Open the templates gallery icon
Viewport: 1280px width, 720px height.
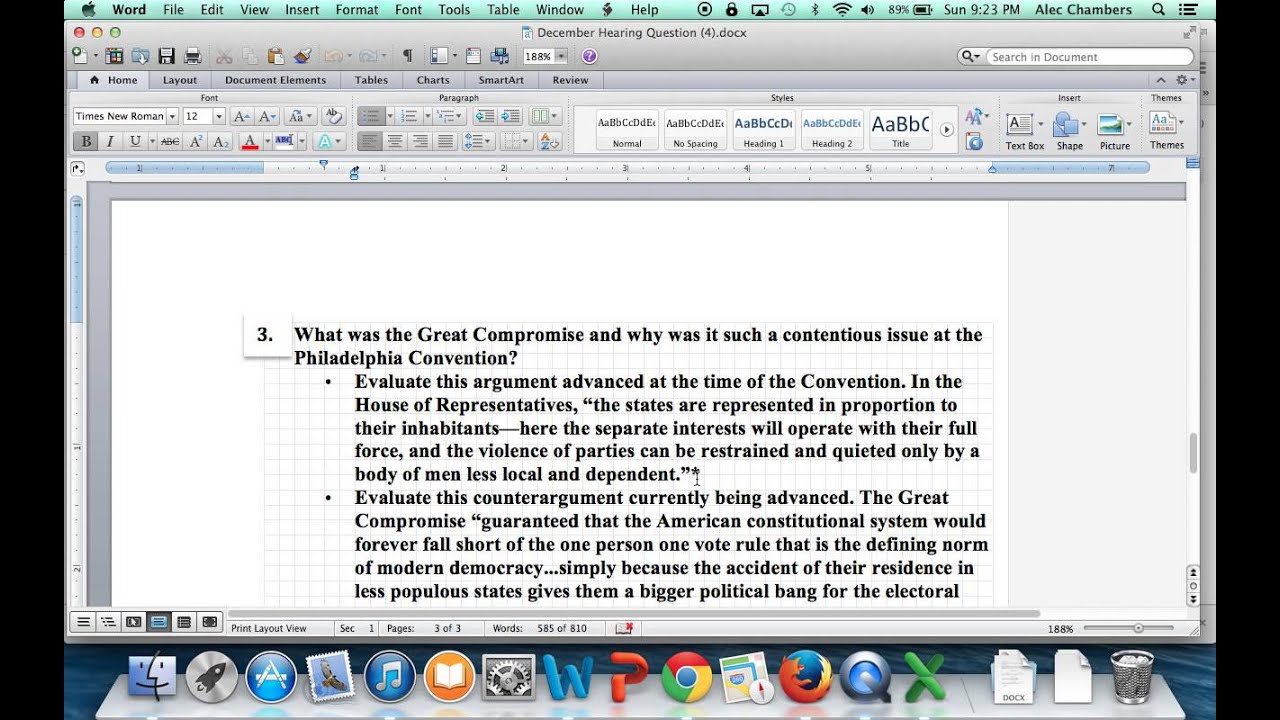115,56
